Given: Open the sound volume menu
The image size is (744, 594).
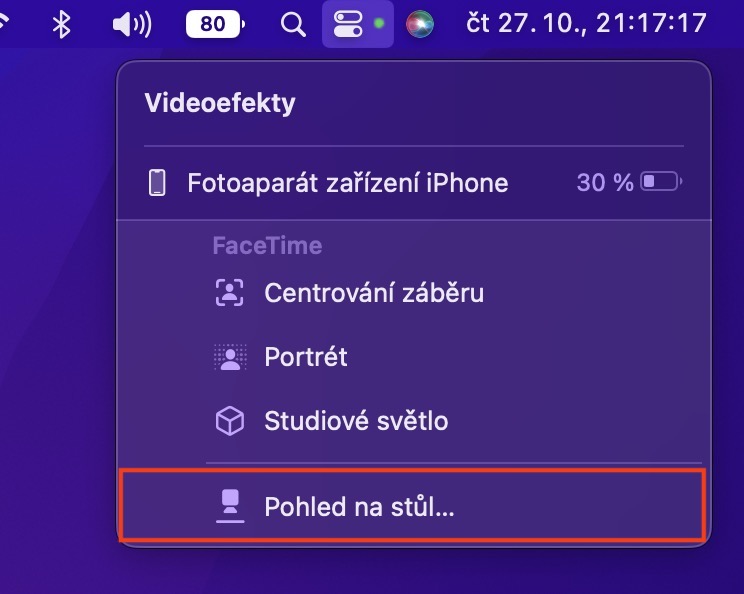Looking at the screenshot, I should [x=131, y=24].
